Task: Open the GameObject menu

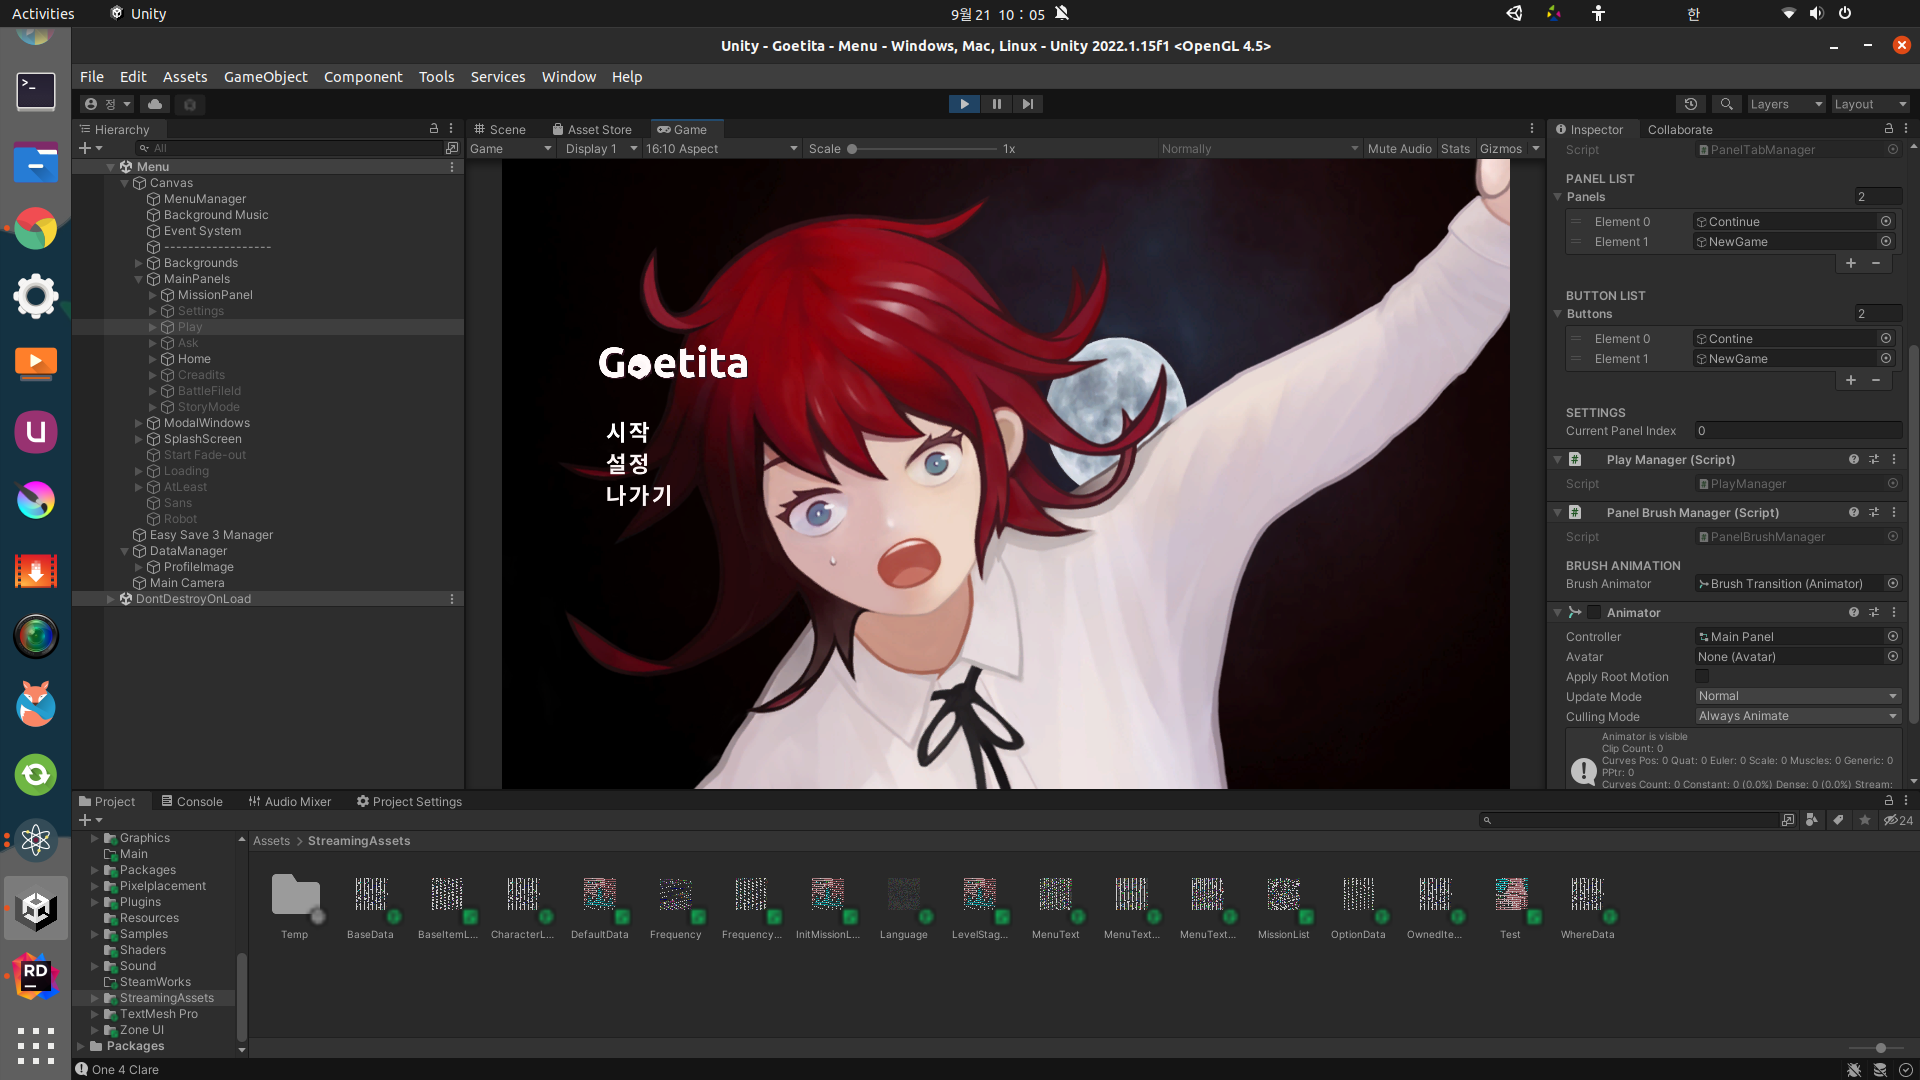Action: coord(265,77)
